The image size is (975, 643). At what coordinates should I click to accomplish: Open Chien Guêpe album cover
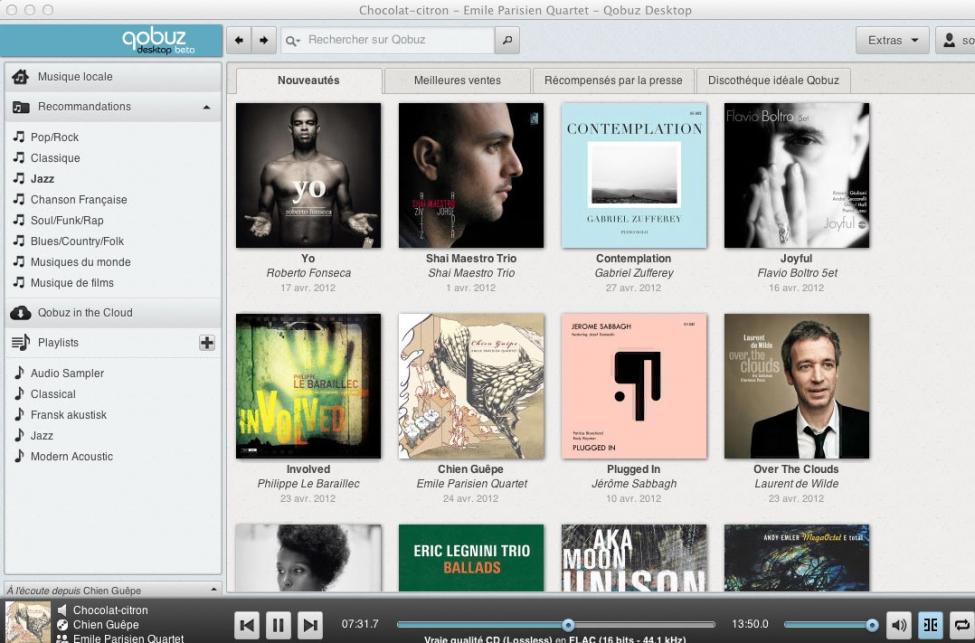471,386
